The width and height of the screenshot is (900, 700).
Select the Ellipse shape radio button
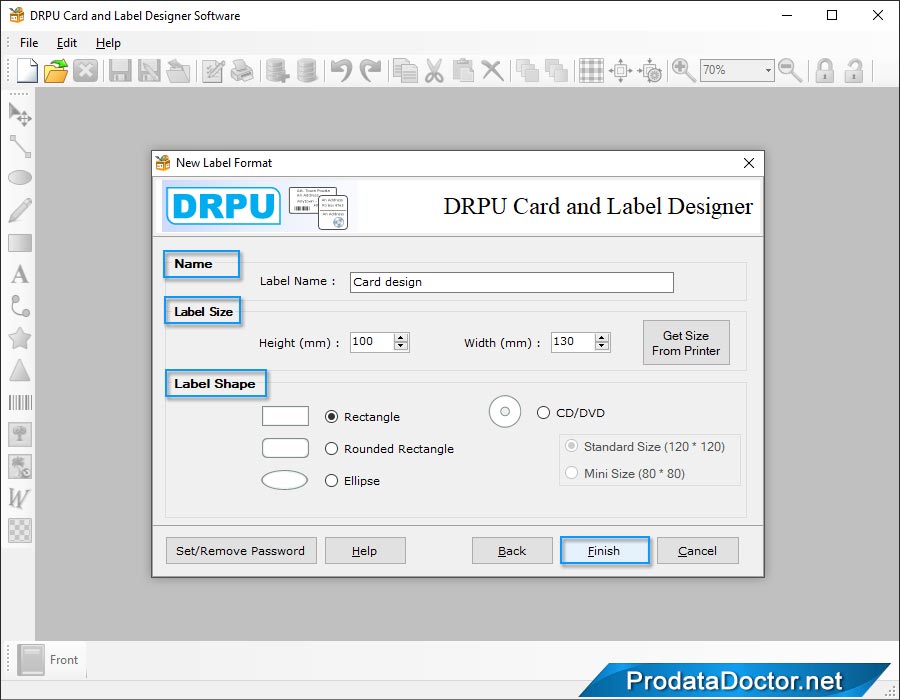[x=331, y=481]
